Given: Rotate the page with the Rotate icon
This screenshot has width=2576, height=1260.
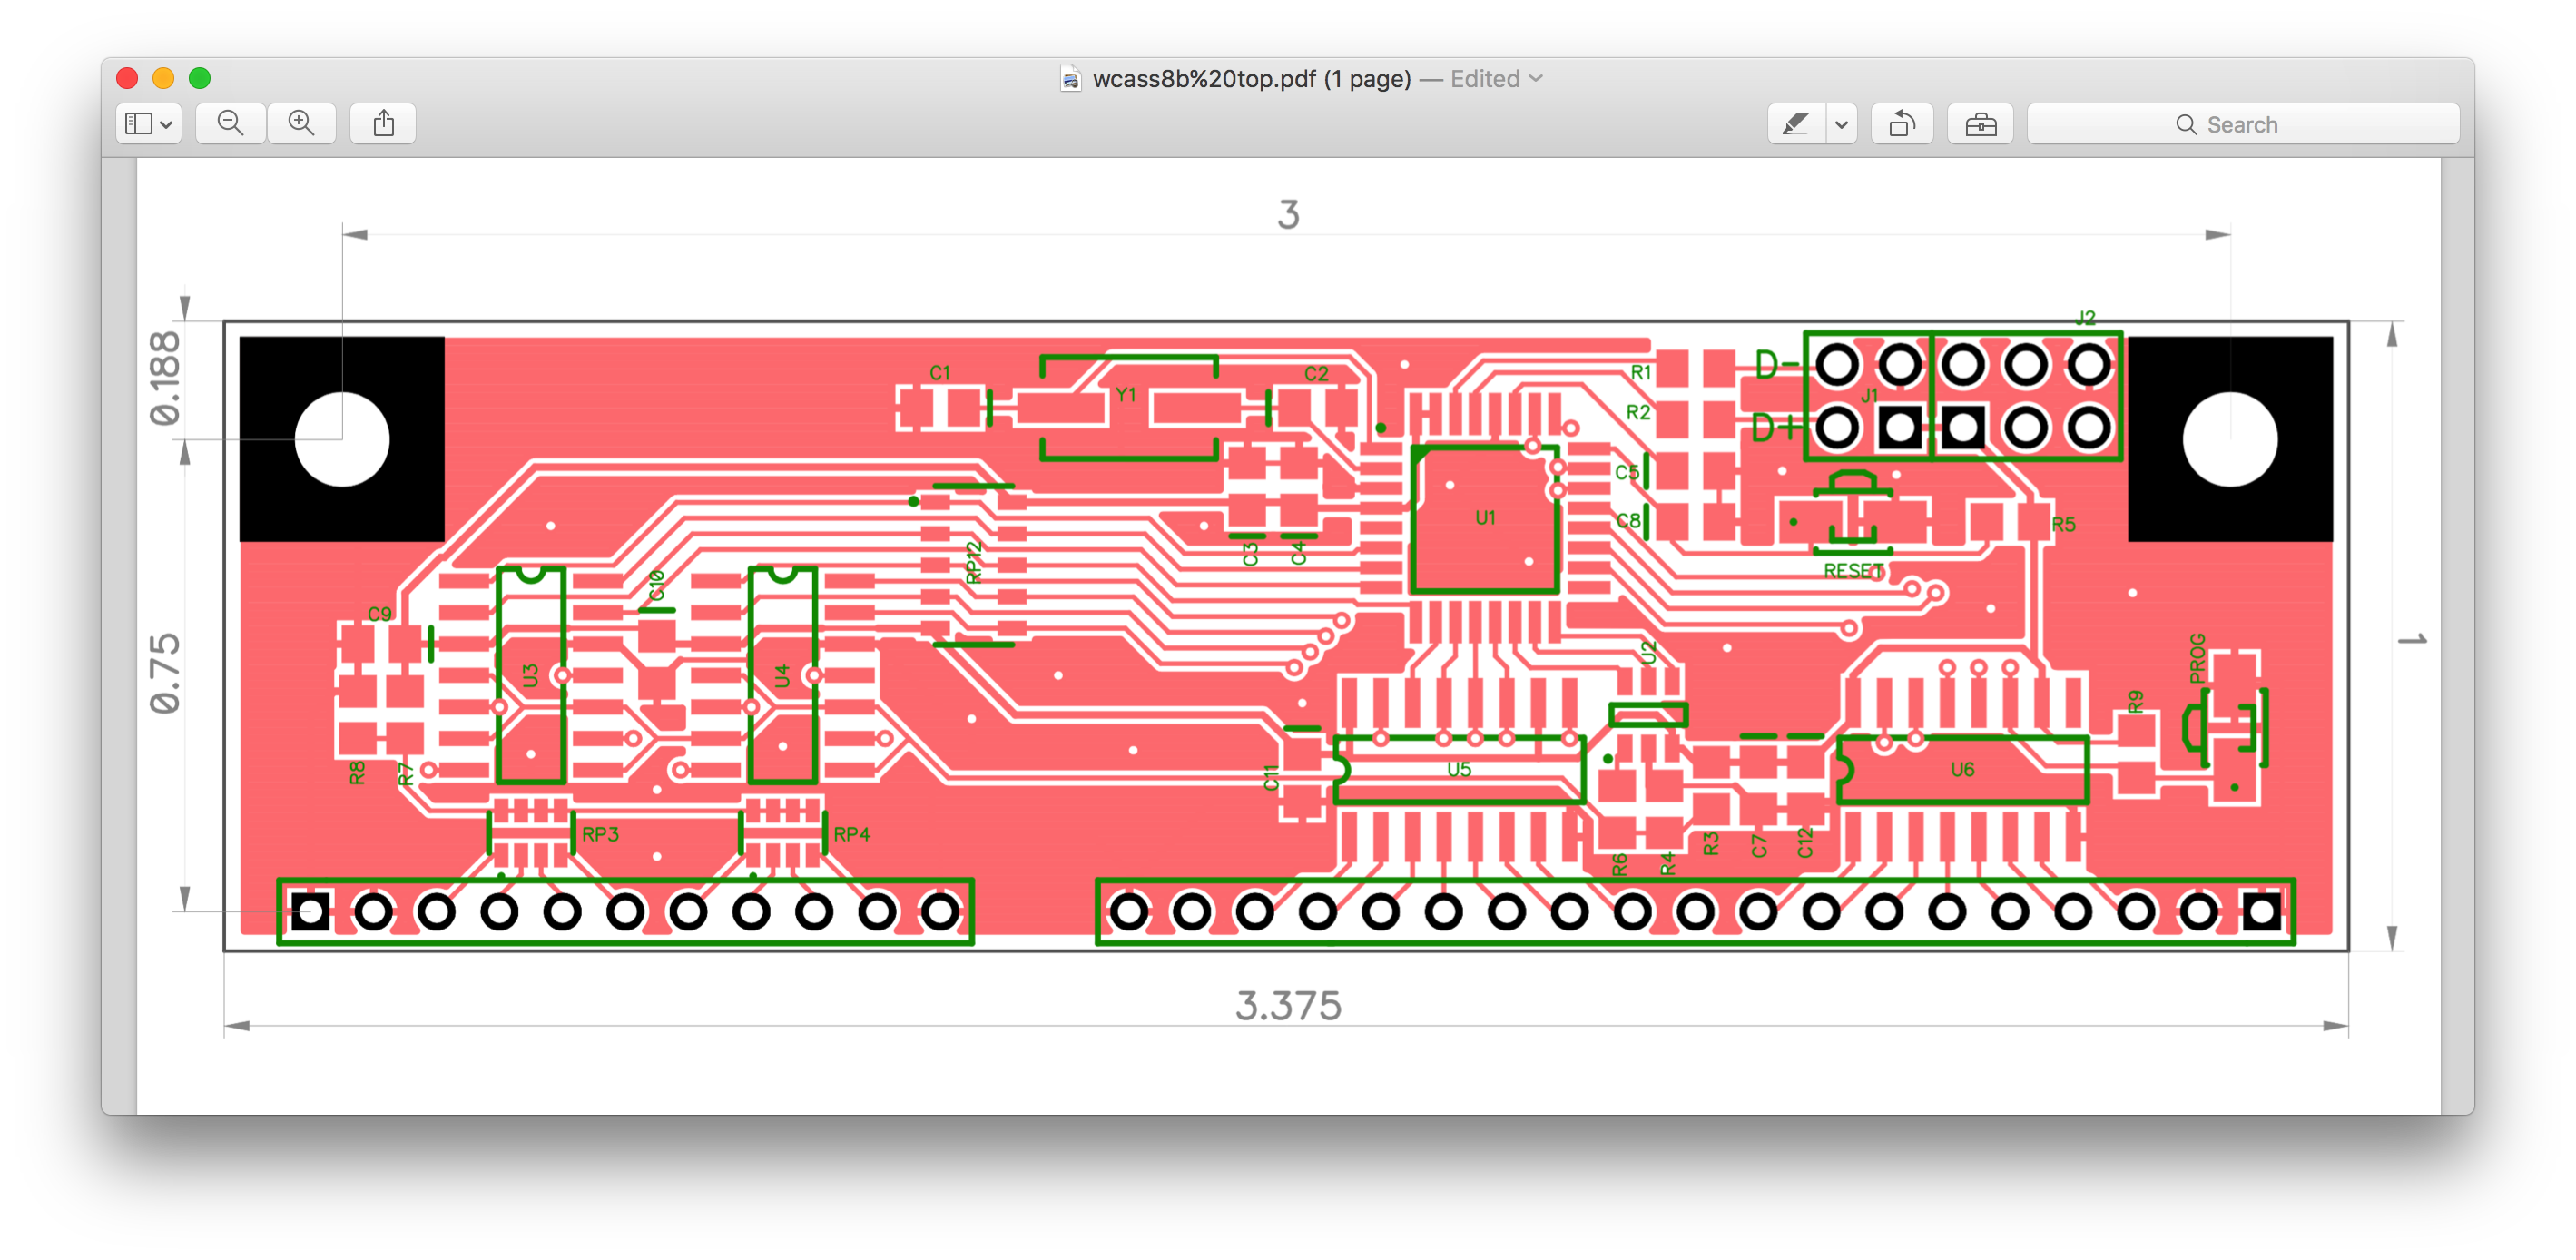Looking at the screenshot, I should (1901, 124).
